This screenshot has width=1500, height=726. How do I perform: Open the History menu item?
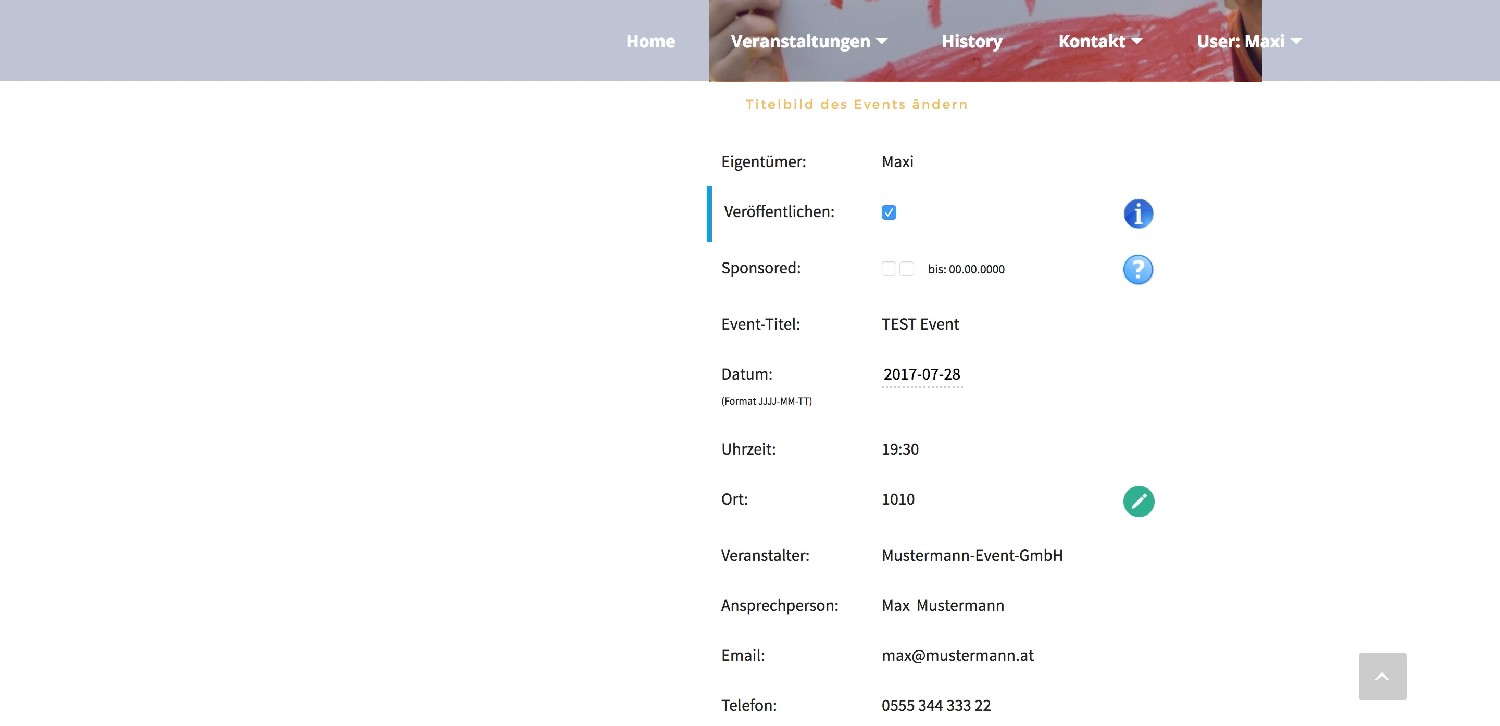pos(971,41)
